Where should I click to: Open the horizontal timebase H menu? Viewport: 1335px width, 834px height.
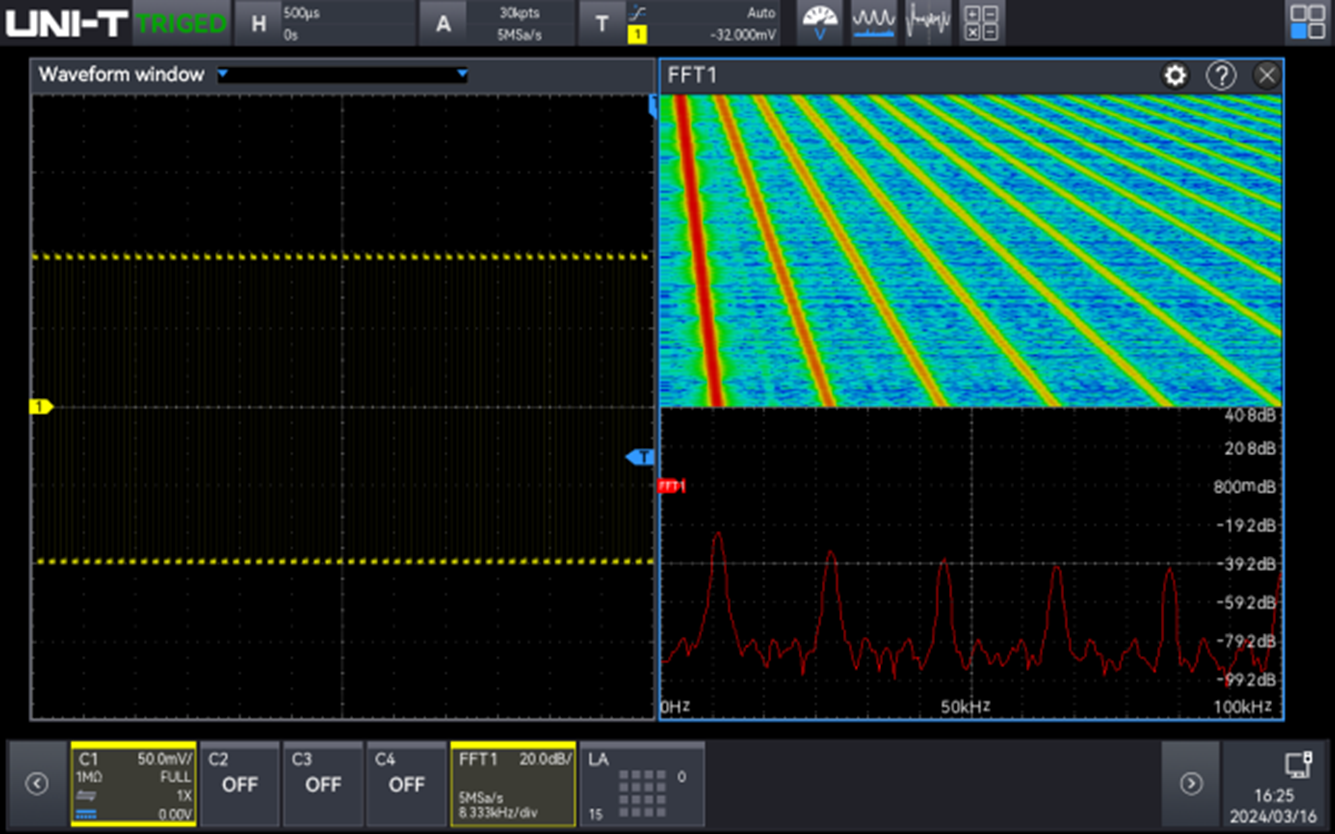[258, 22]
